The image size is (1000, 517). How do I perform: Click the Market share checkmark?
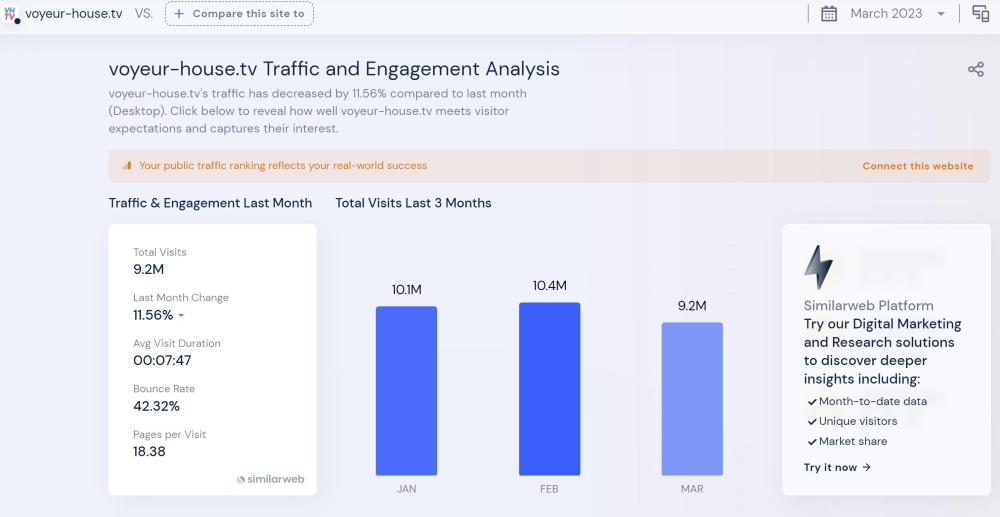812,442
